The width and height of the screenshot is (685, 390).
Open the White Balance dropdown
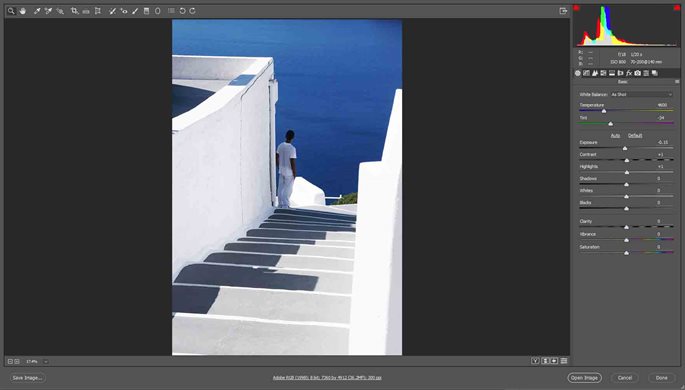[641, 94]
